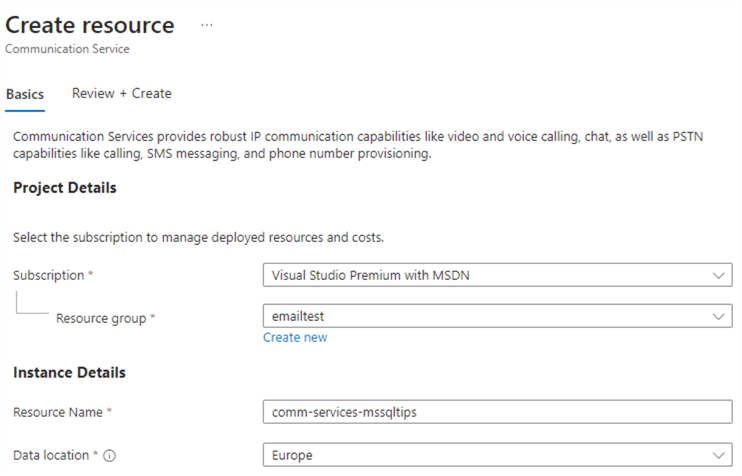Click the Instance Details section heading
742x476 pixels.
click(x=70, y=372)
